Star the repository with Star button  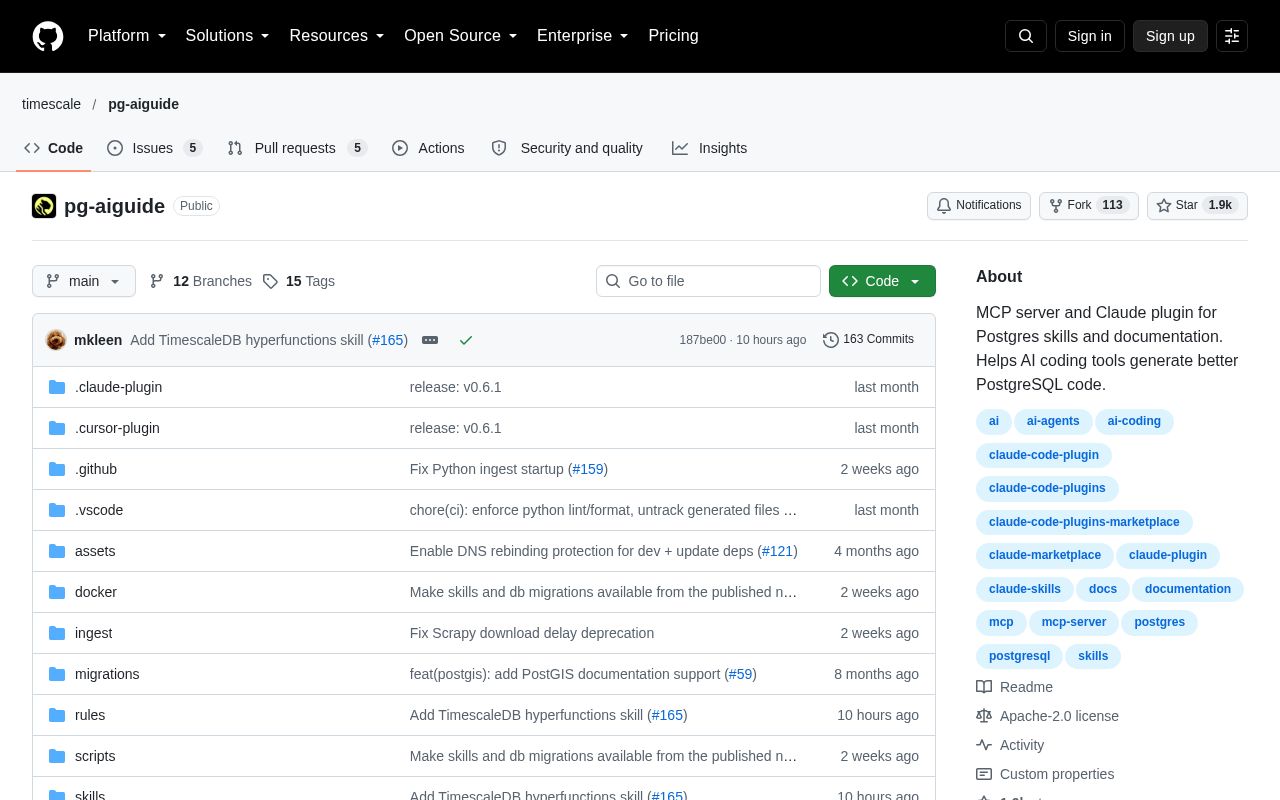coord(1197,206)
